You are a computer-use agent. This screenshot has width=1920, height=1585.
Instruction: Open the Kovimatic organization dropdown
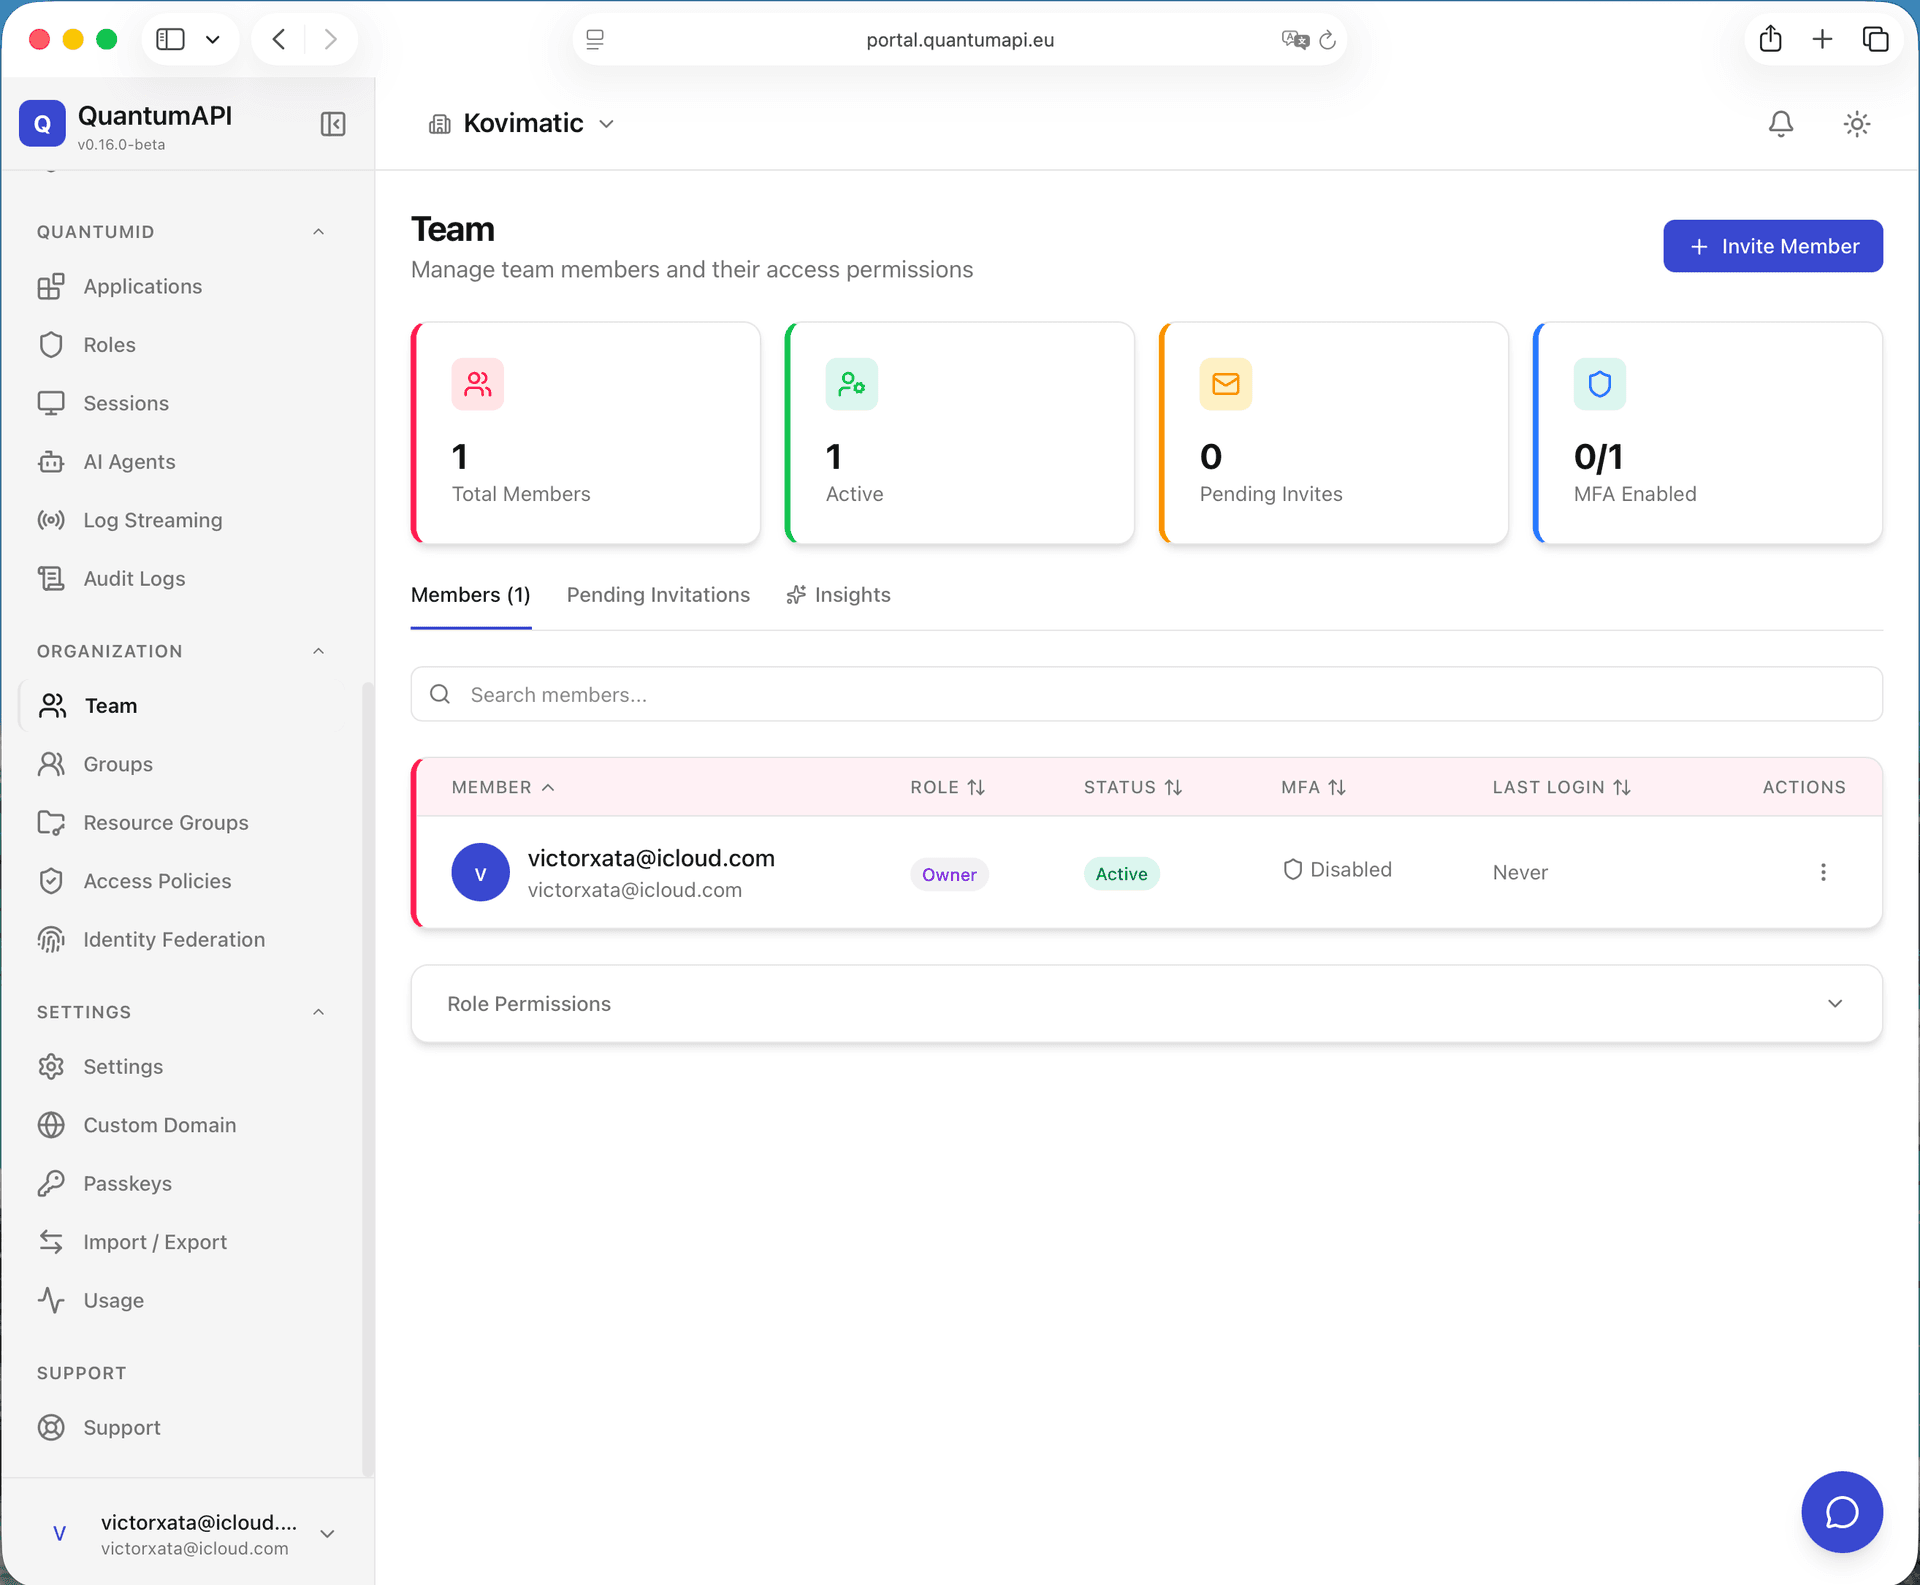click(521, 123)
